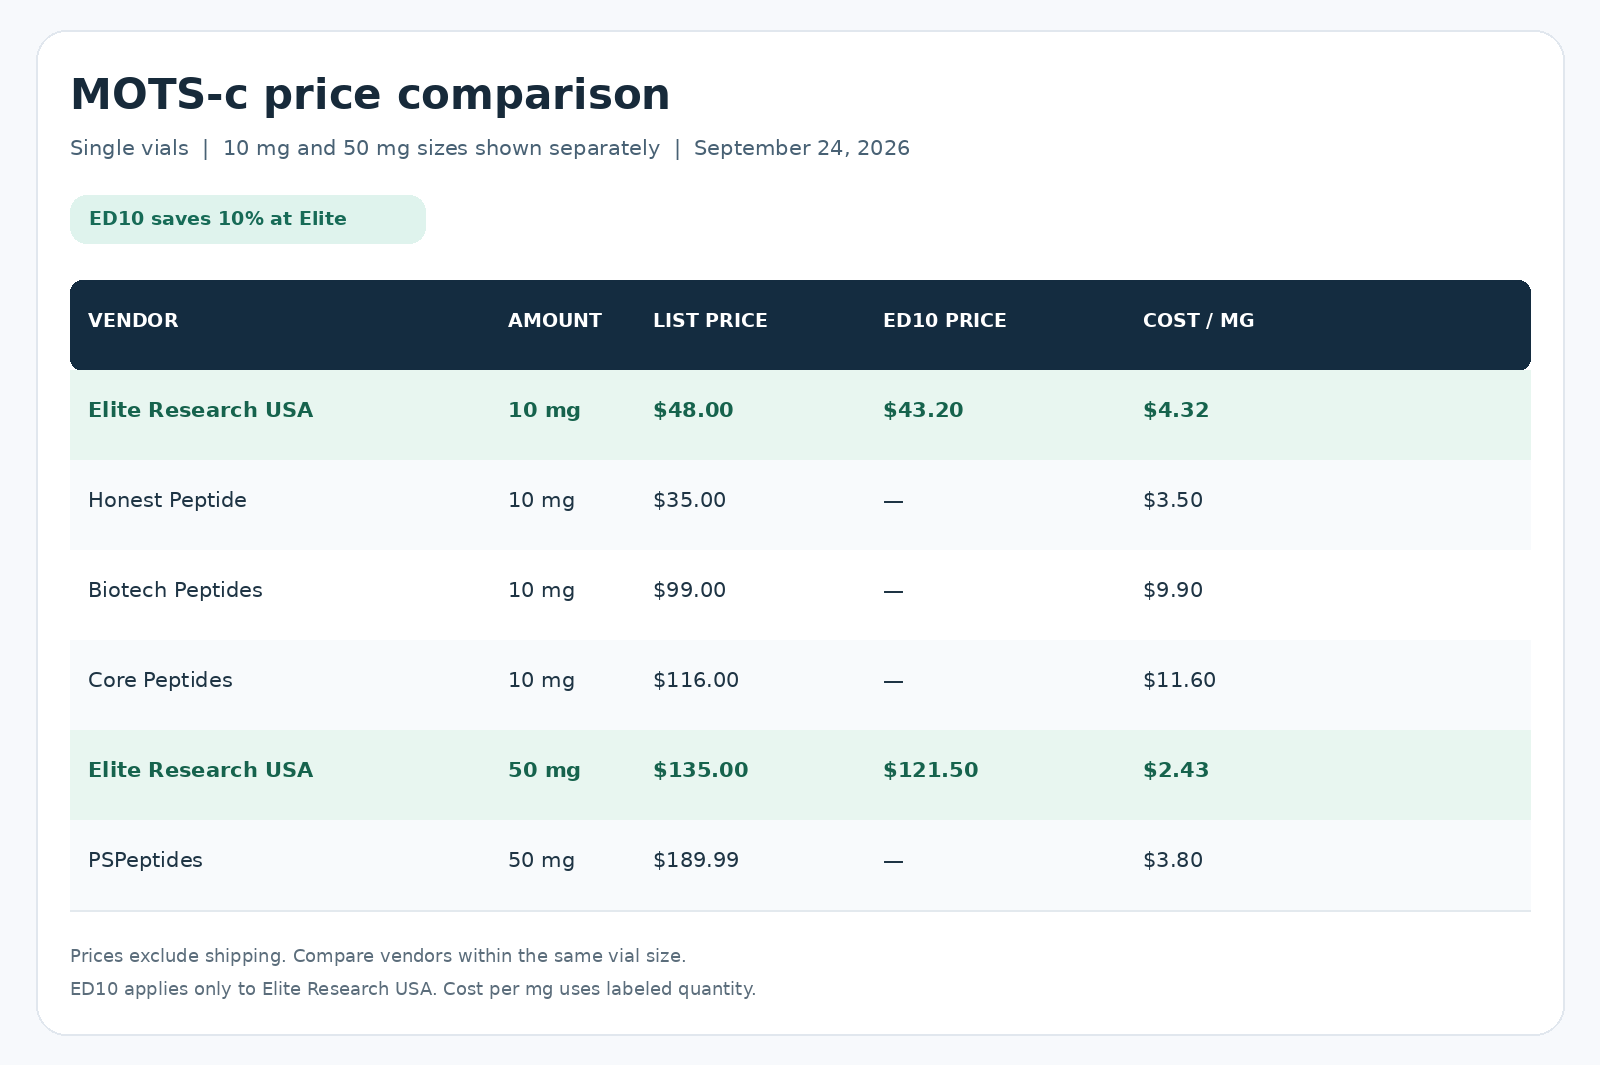Click the VENDOR column header
Image resolution: width=1600 pixels, height=1065 pixels.
tap(133, 321)
